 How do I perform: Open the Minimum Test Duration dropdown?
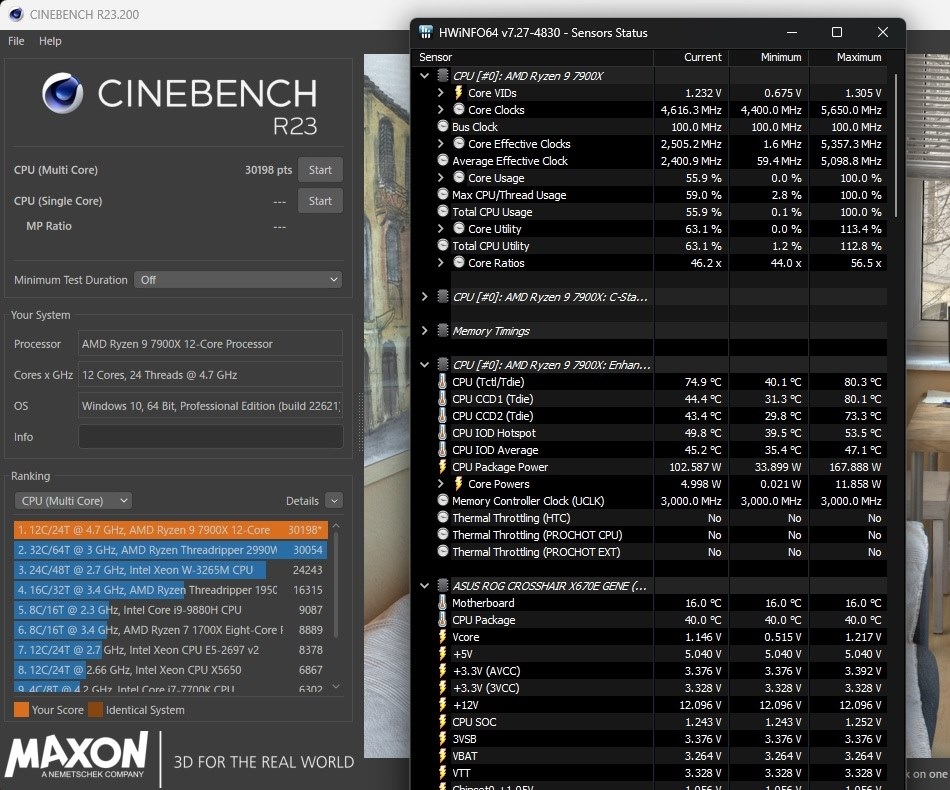pos(238,280)
